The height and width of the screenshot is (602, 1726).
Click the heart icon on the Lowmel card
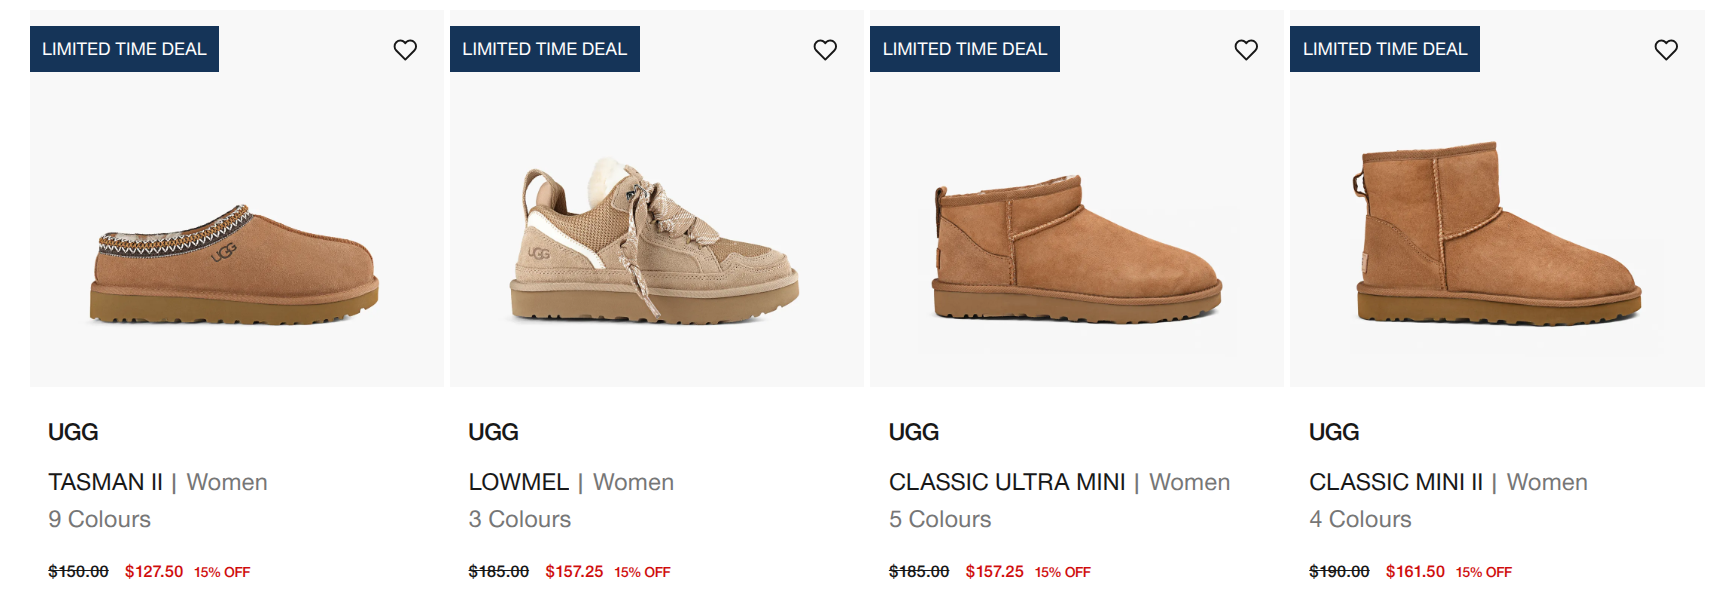tap(826, 48)
